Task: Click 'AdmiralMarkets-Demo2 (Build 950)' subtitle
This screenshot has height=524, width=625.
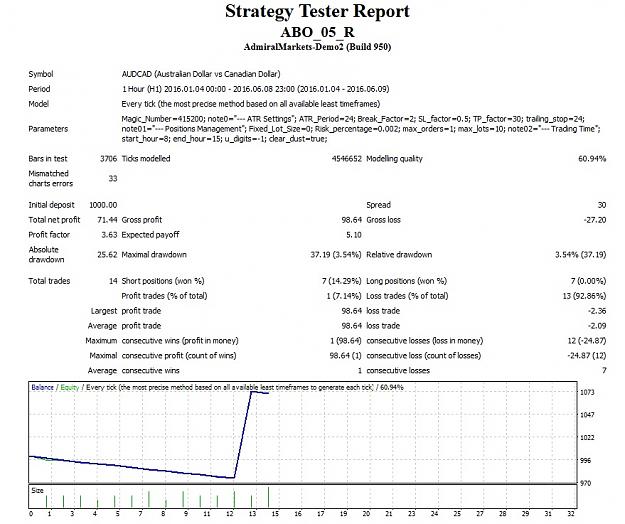Action: (x=317, y=47)
